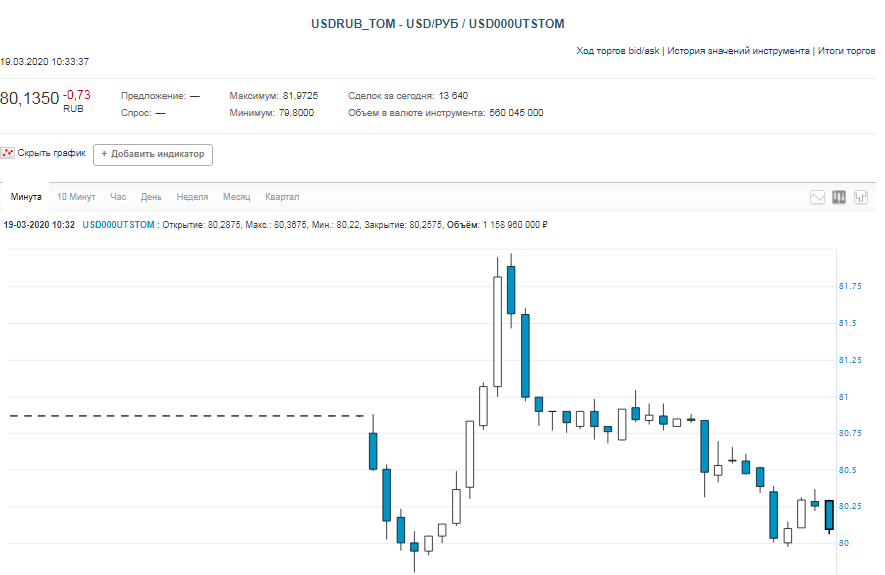The image size is (885, 575).
Task: Click the 81.5 axis label
Action: click(847, 323)
